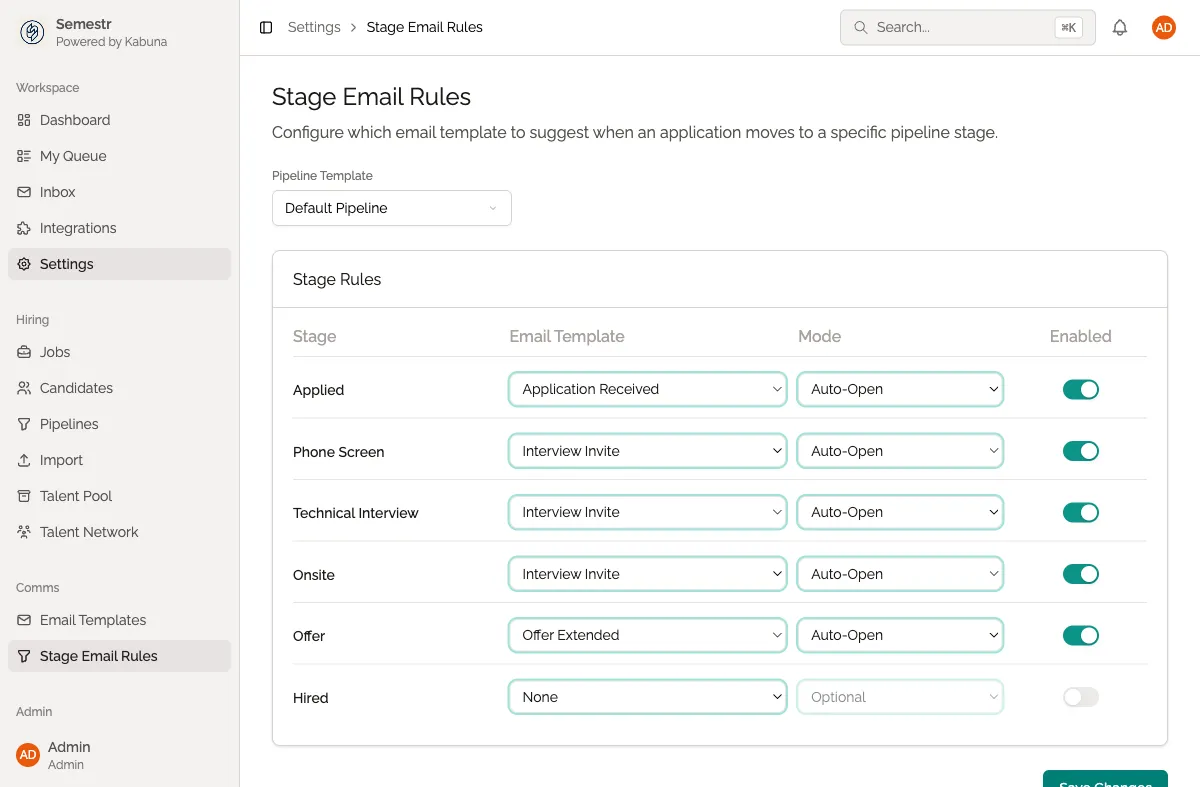Disable the Applied stage rule toggle
The height and width of the screenshot is (787, 1200).
[x=1080, y=390]
